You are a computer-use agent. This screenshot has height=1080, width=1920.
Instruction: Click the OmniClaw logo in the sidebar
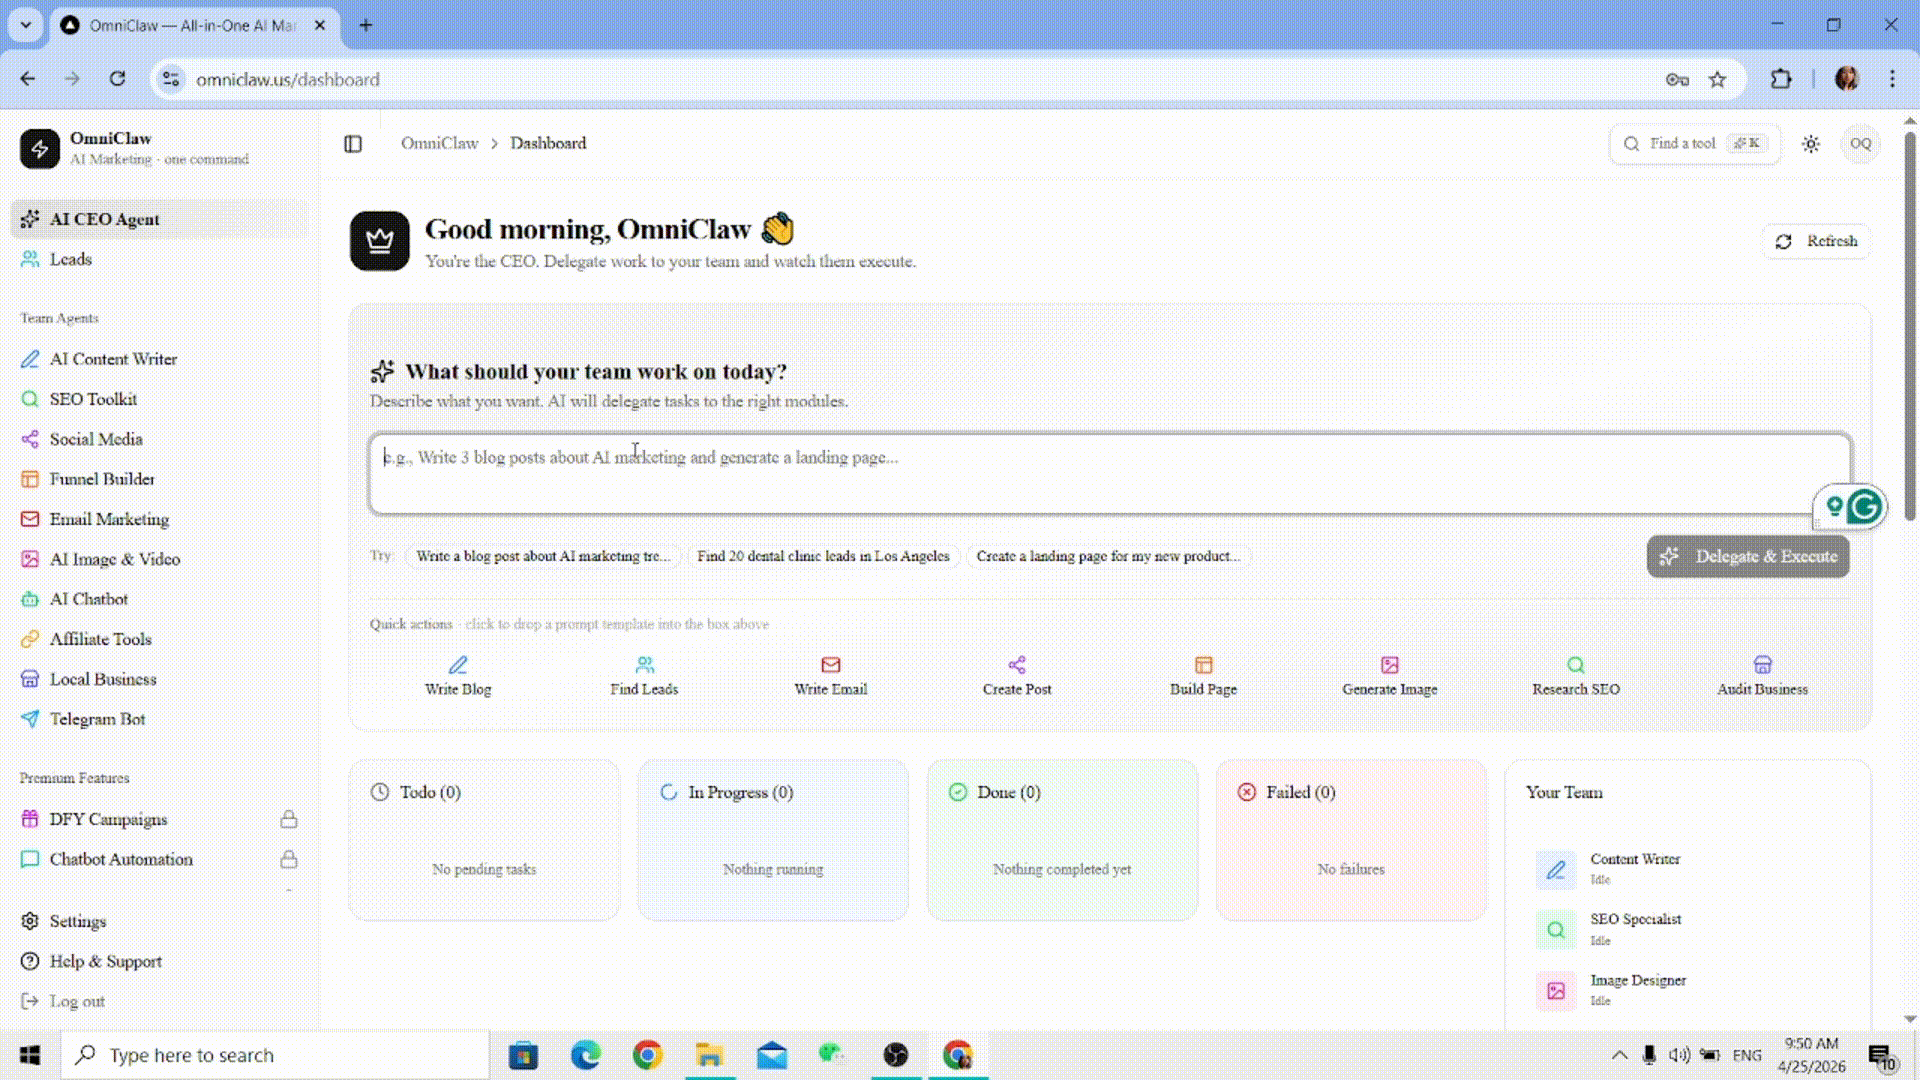(x=40, y=148)
